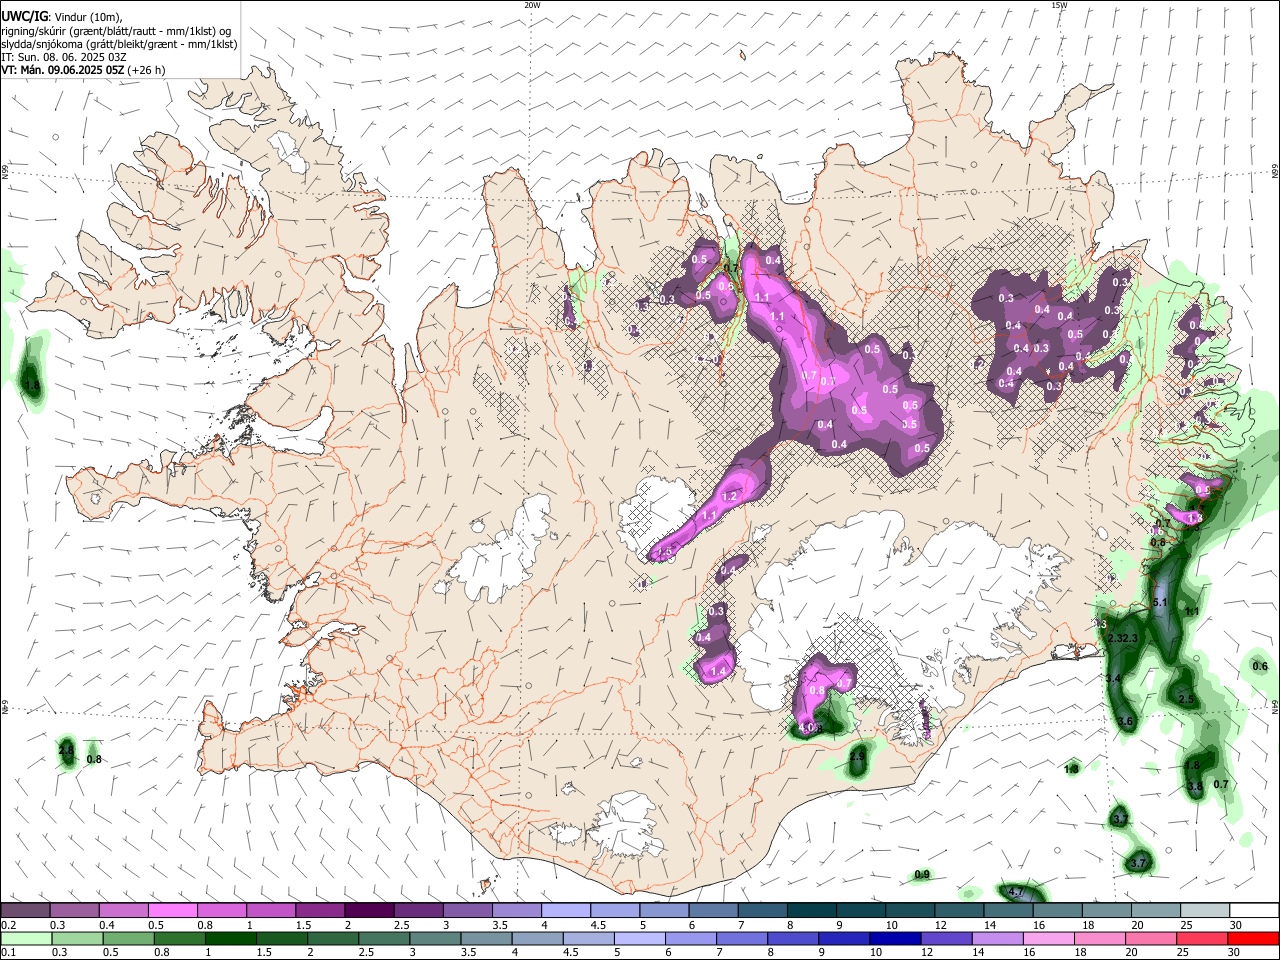Click the 4.7 rain value offshore south
Screen dimensions: 1280x960
tap(1016, 891)
